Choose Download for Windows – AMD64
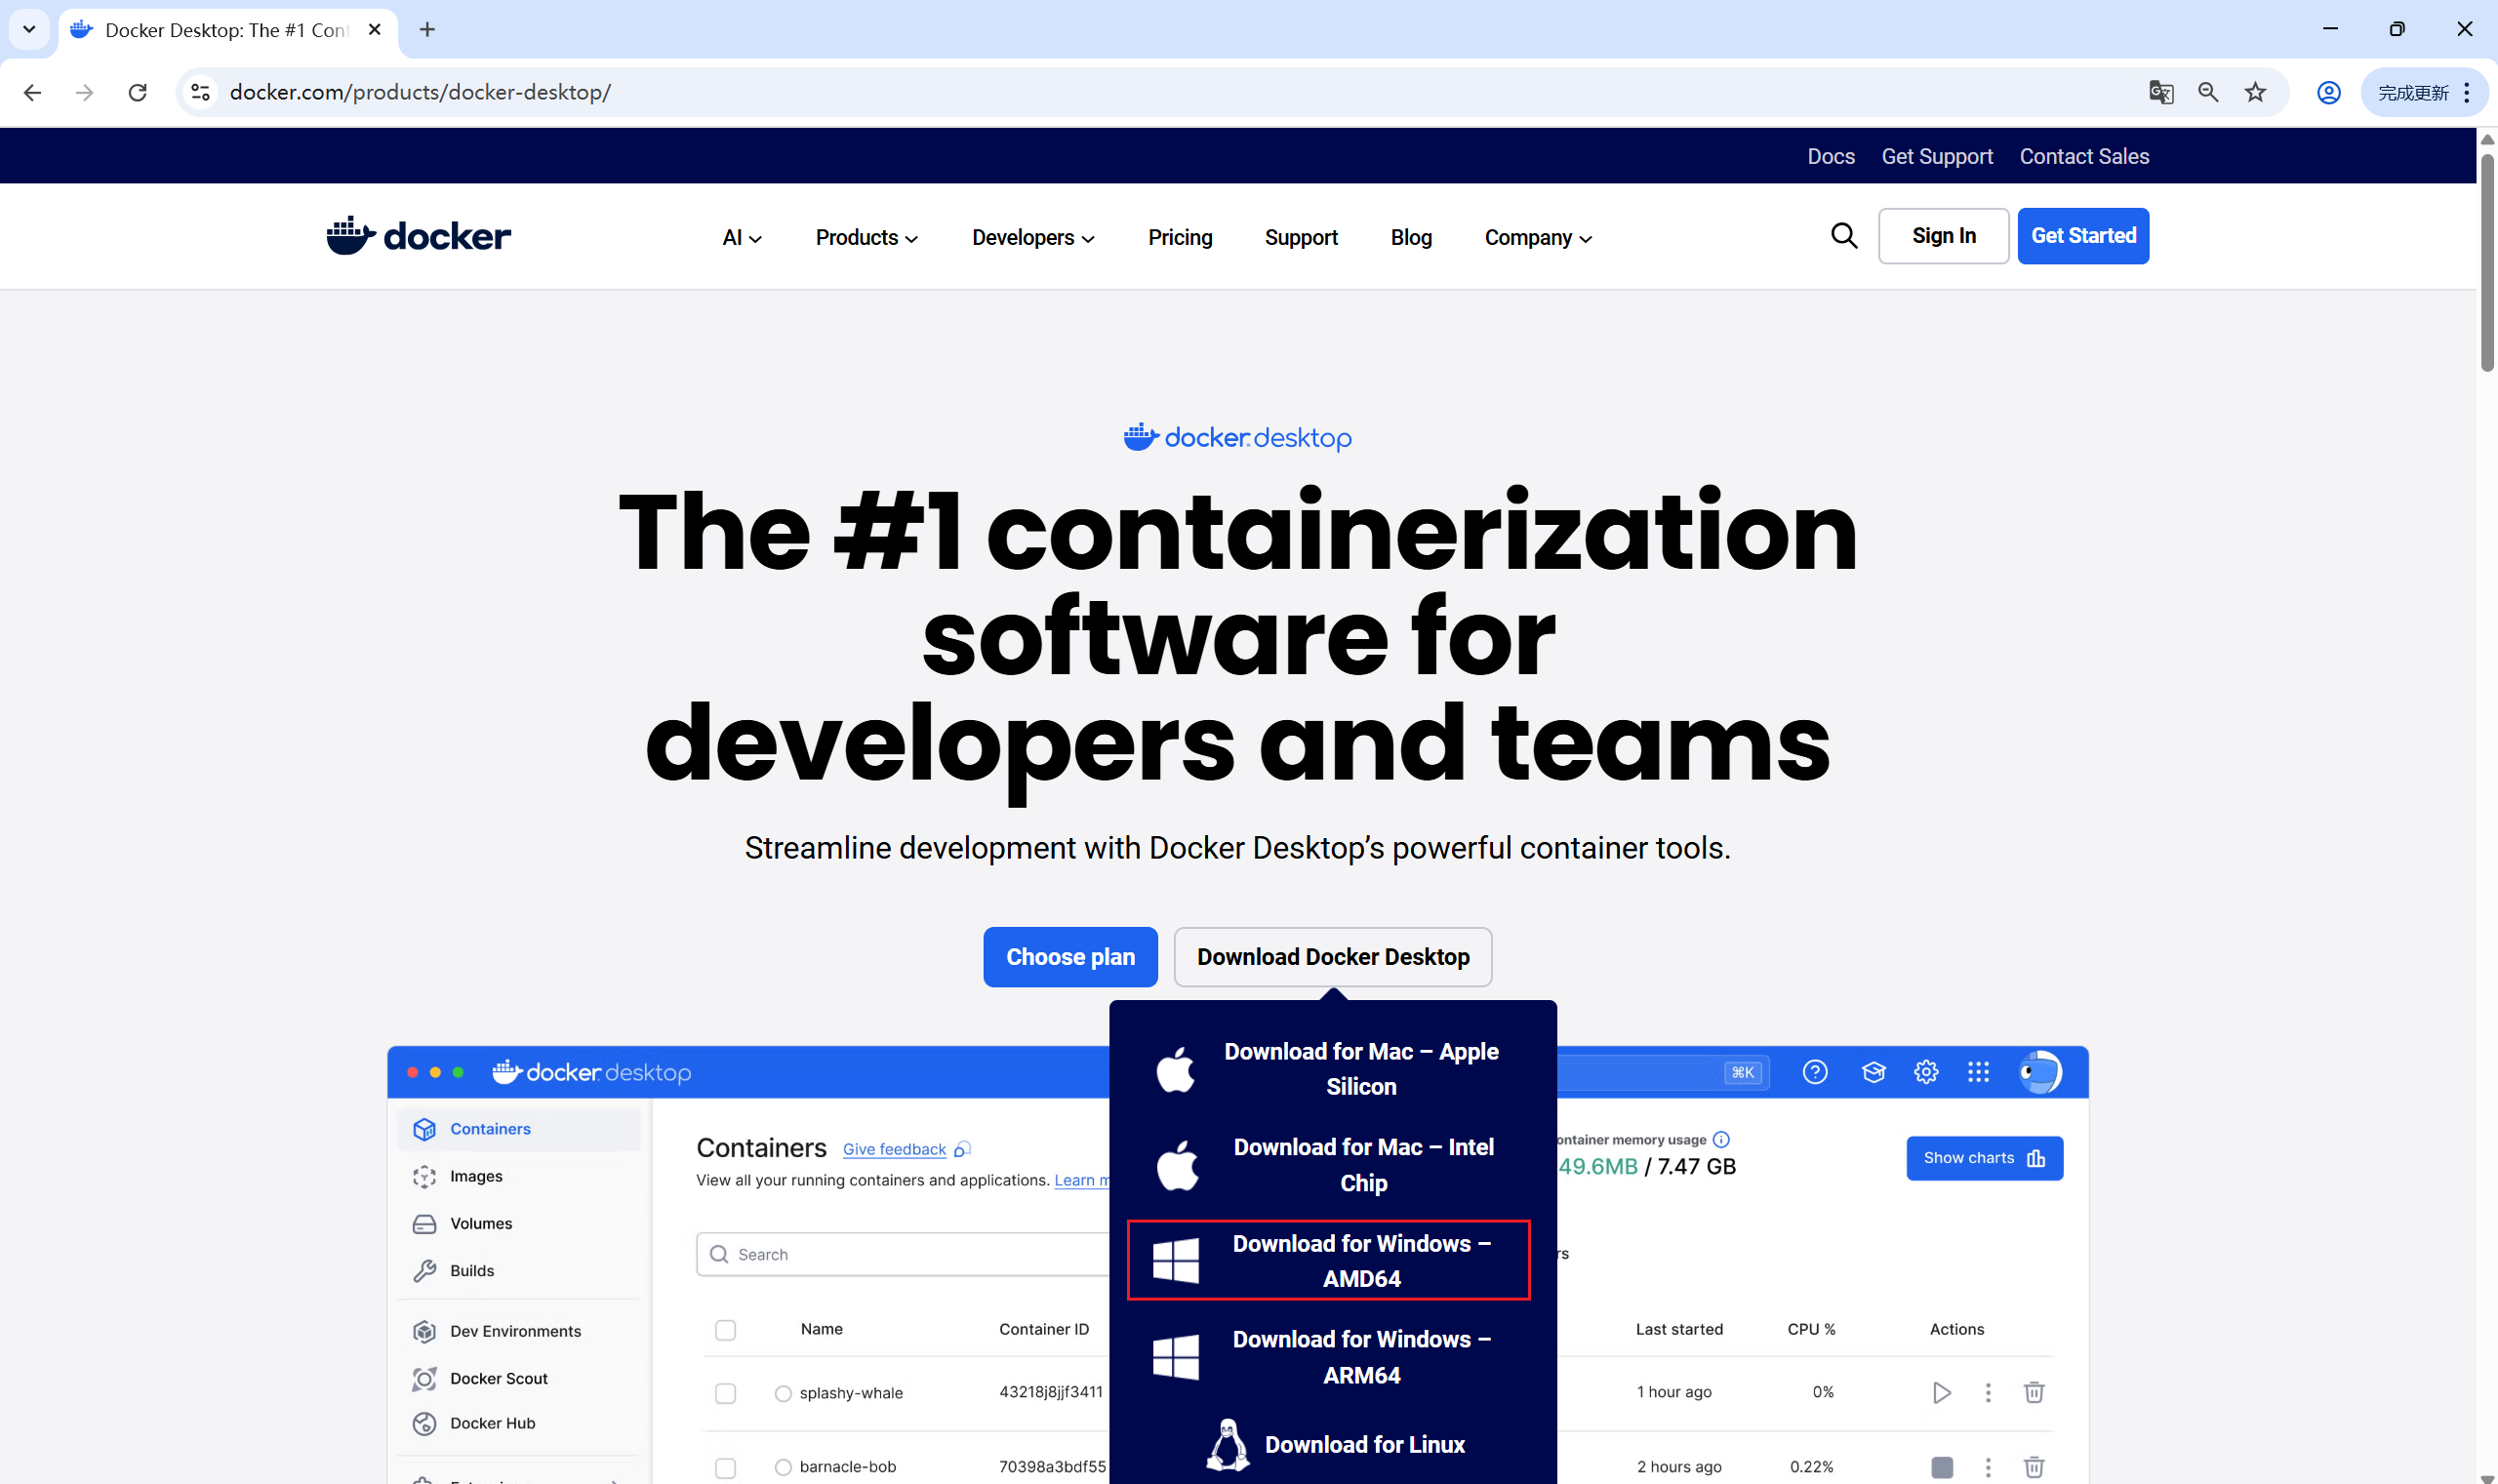Screen dimensions: 2498x1484 click(x=1328, y=1260)
